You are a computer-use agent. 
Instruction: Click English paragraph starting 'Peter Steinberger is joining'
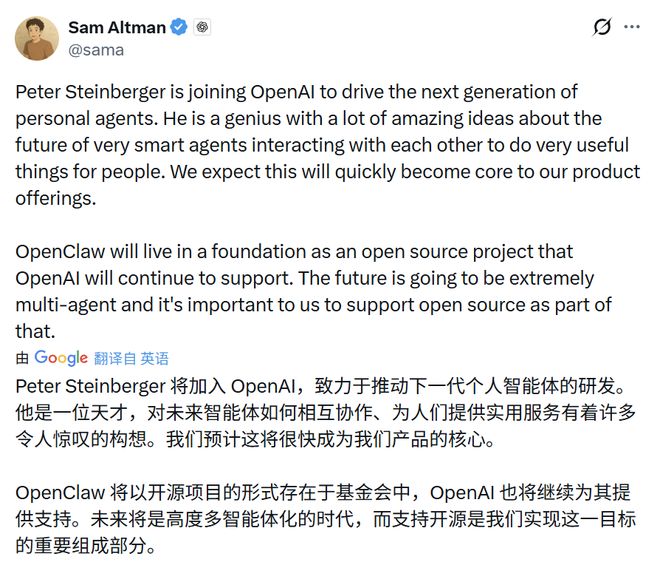[320, 145]
